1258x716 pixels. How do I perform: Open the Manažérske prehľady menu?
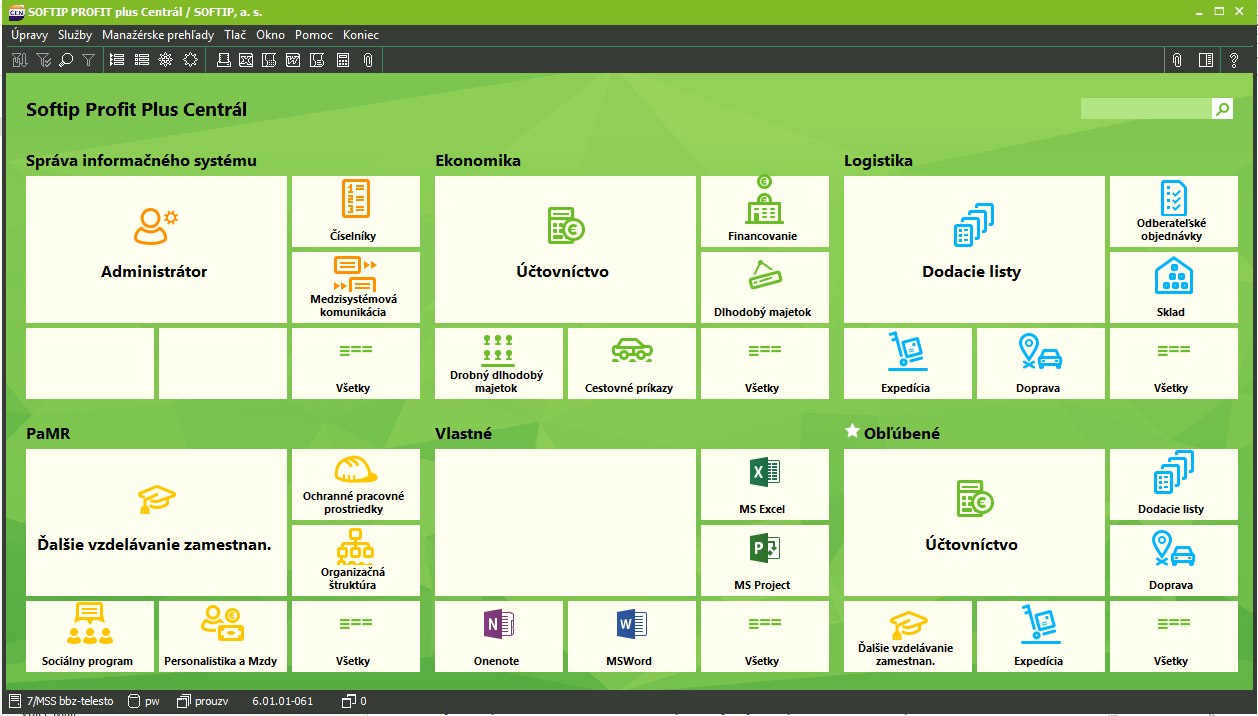point(158,35)
